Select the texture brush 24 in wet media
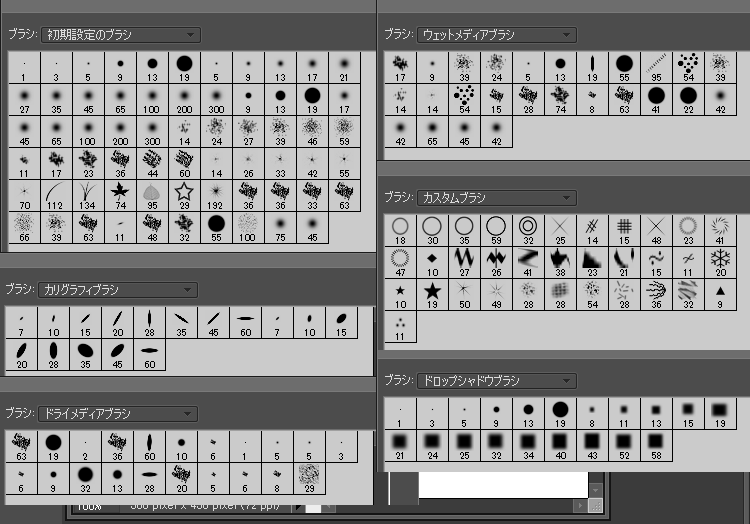 click(x=496, y=68)
